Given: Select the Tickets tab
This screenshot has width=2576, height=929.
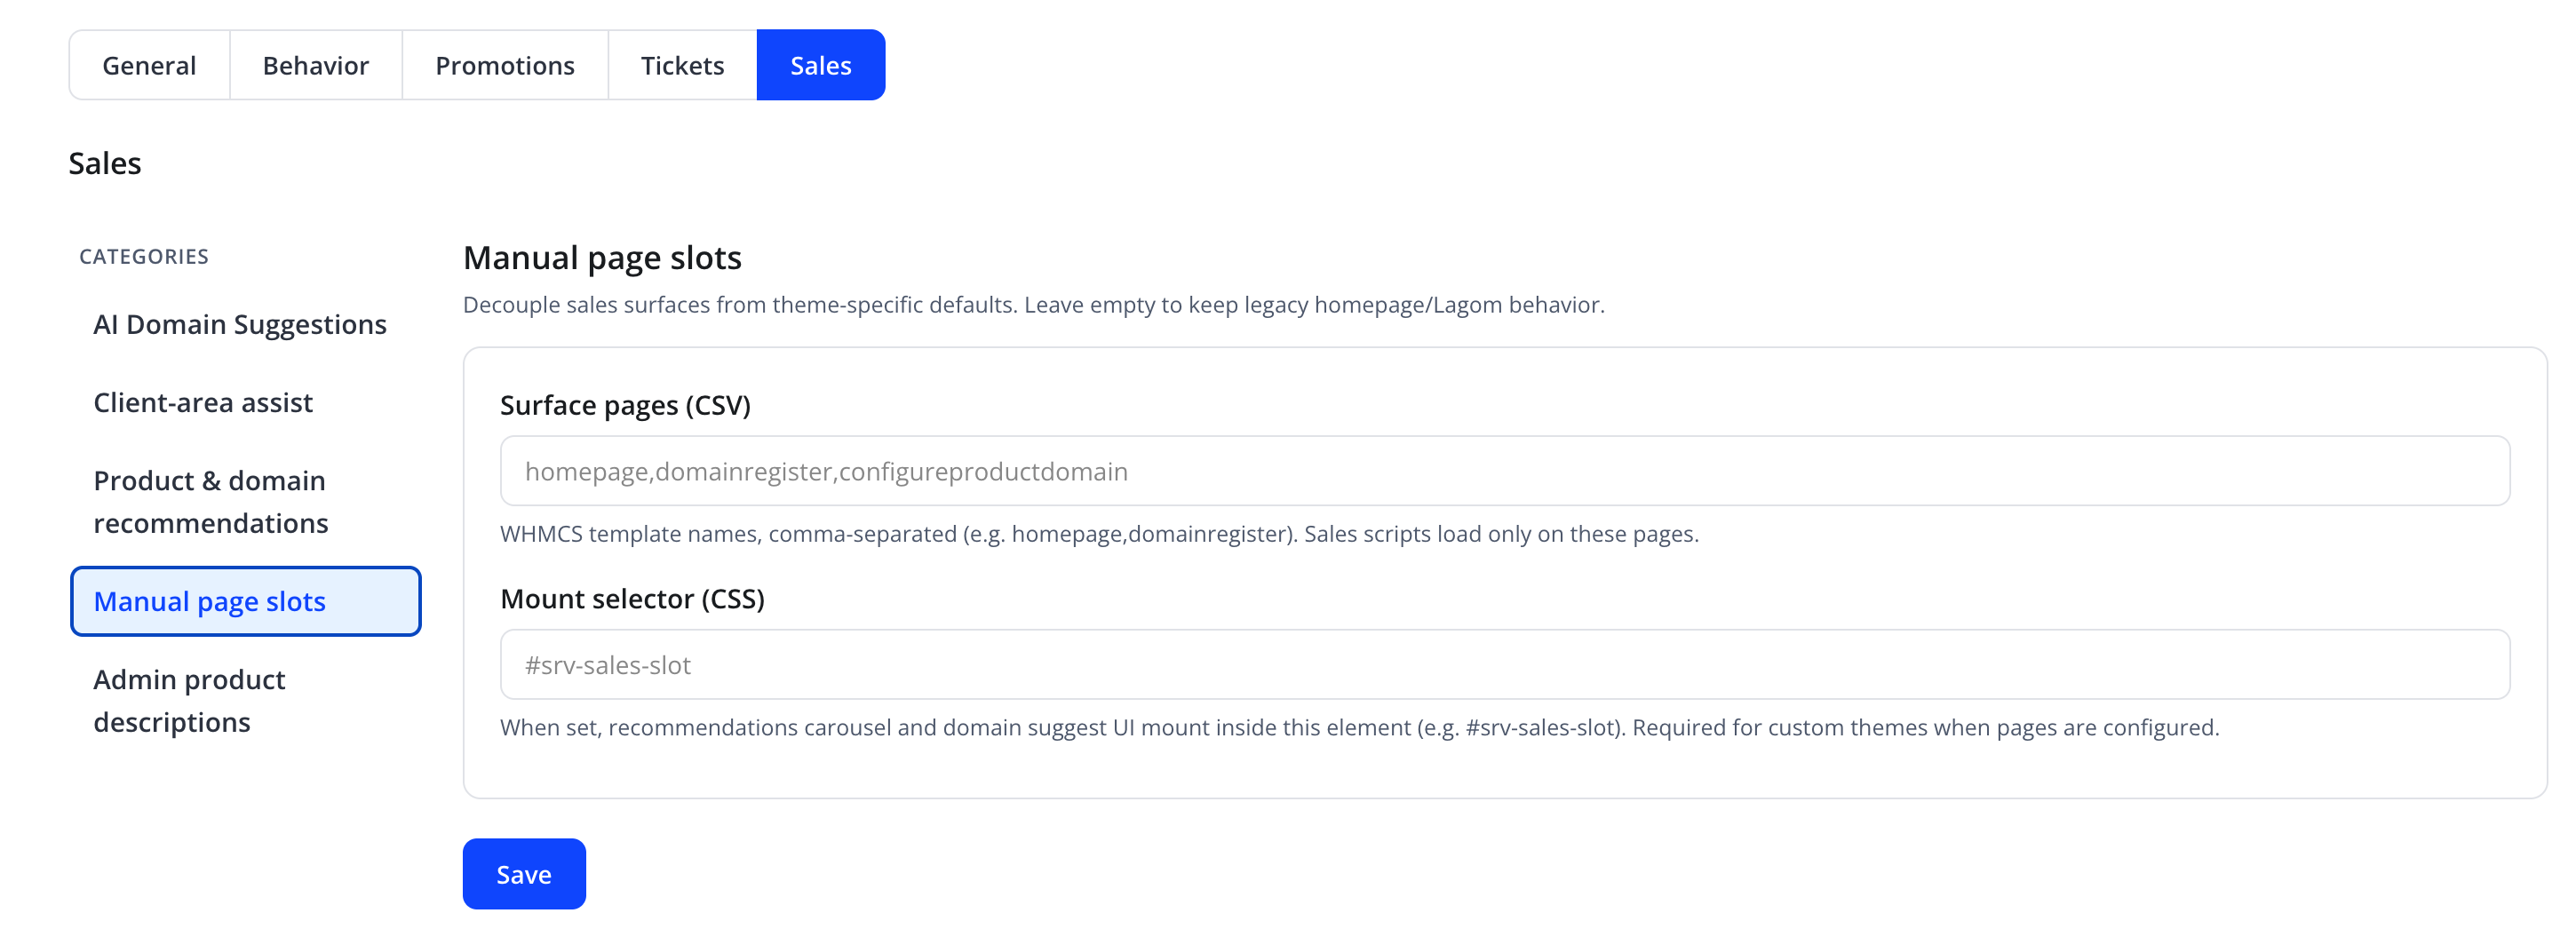Looking at the screenshot, I should 682,65.
